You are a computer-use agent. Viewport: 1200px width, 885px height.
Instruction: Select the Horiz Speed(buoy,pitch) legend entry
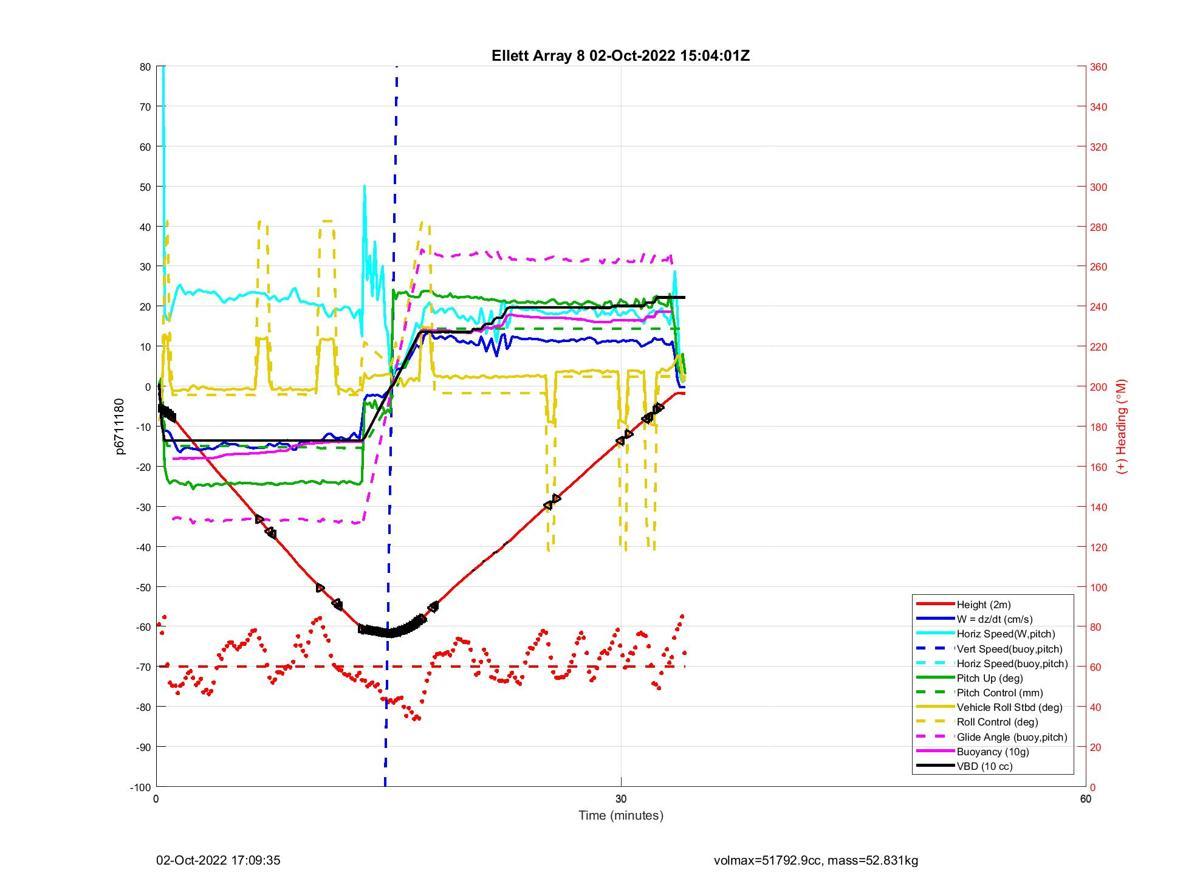click(992, 663)
